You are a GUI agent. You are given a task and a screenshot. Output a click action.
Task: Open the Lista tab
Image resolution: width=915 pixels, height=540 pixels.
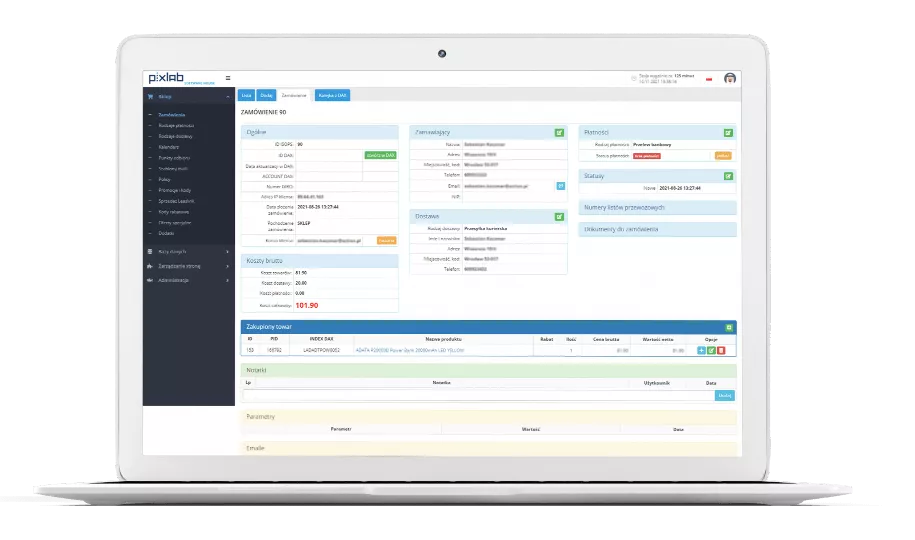click(x=246, y=95)
